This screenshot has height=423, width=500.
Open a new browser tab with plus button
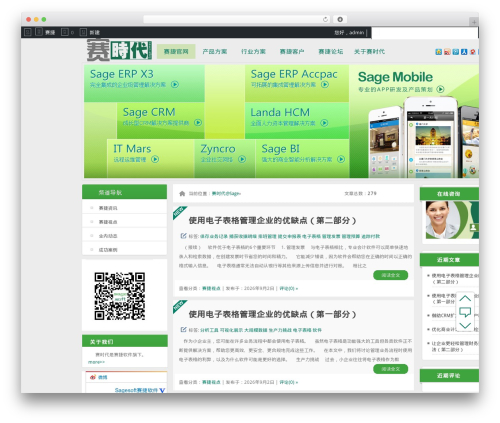tap(474, 22)
